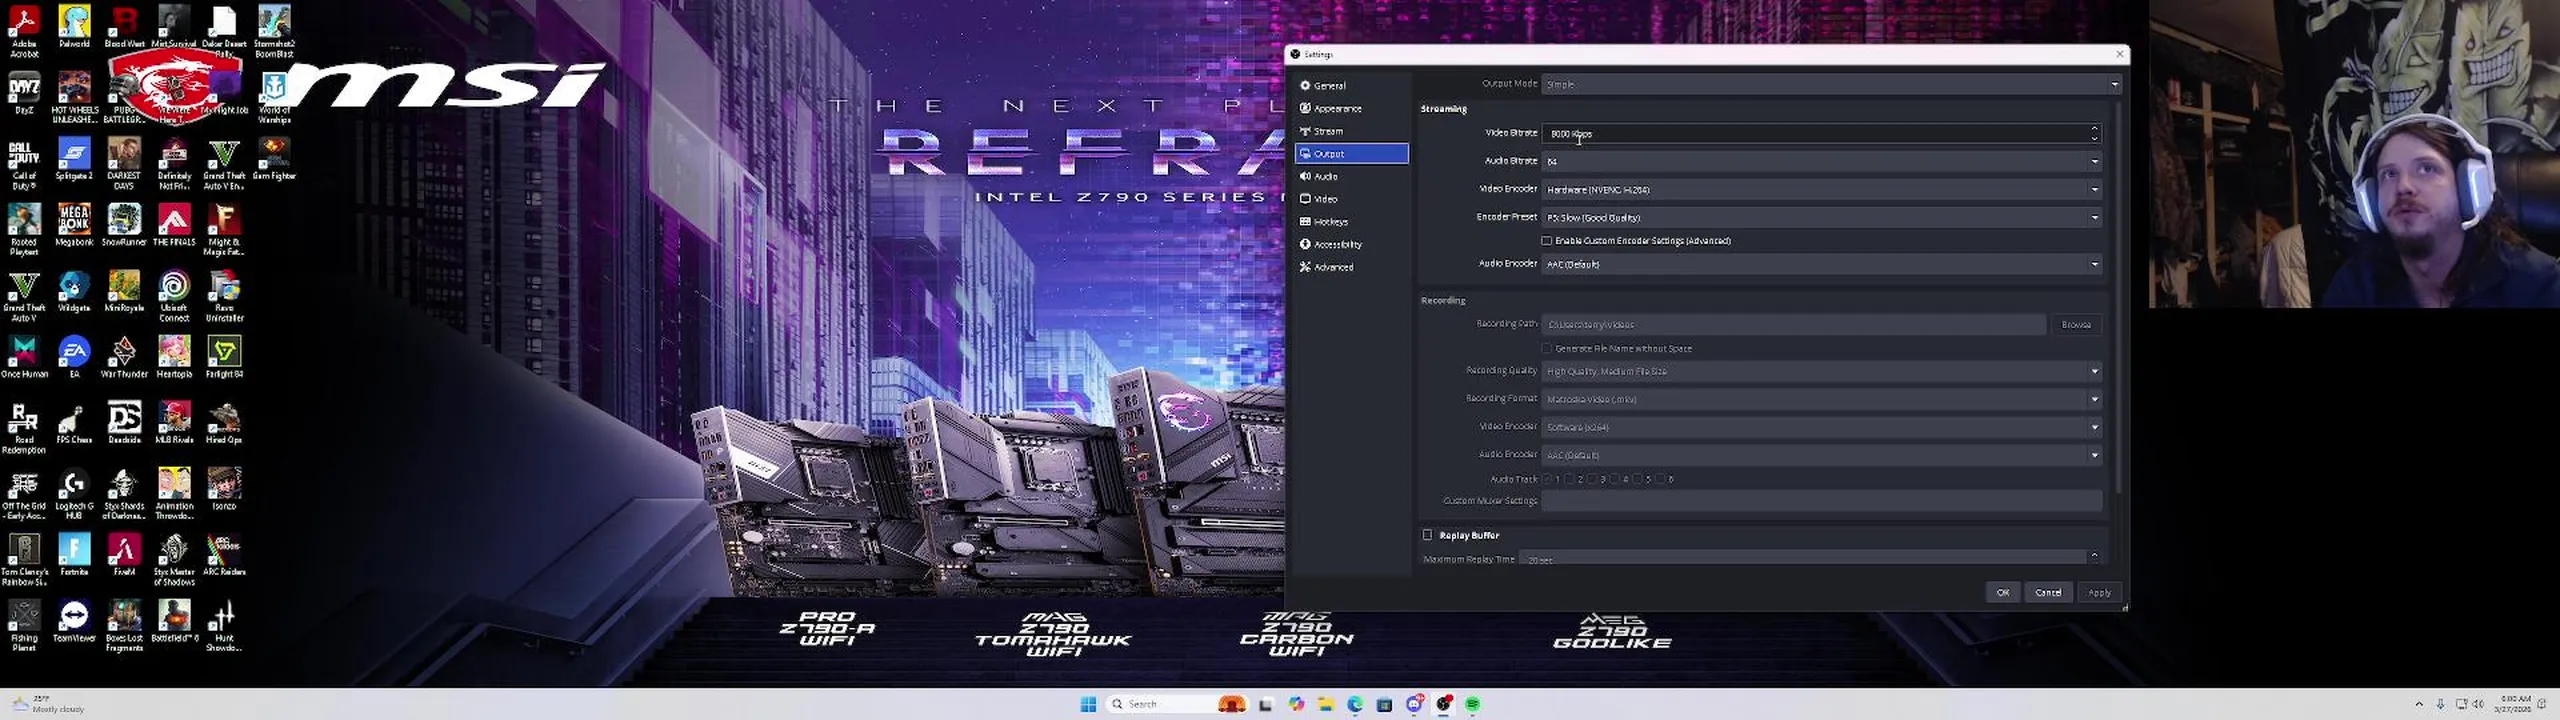Open THE FINALS desktop icon
Image resolution: width=2560 pixels, height=720 pixels.
(174, 225)
